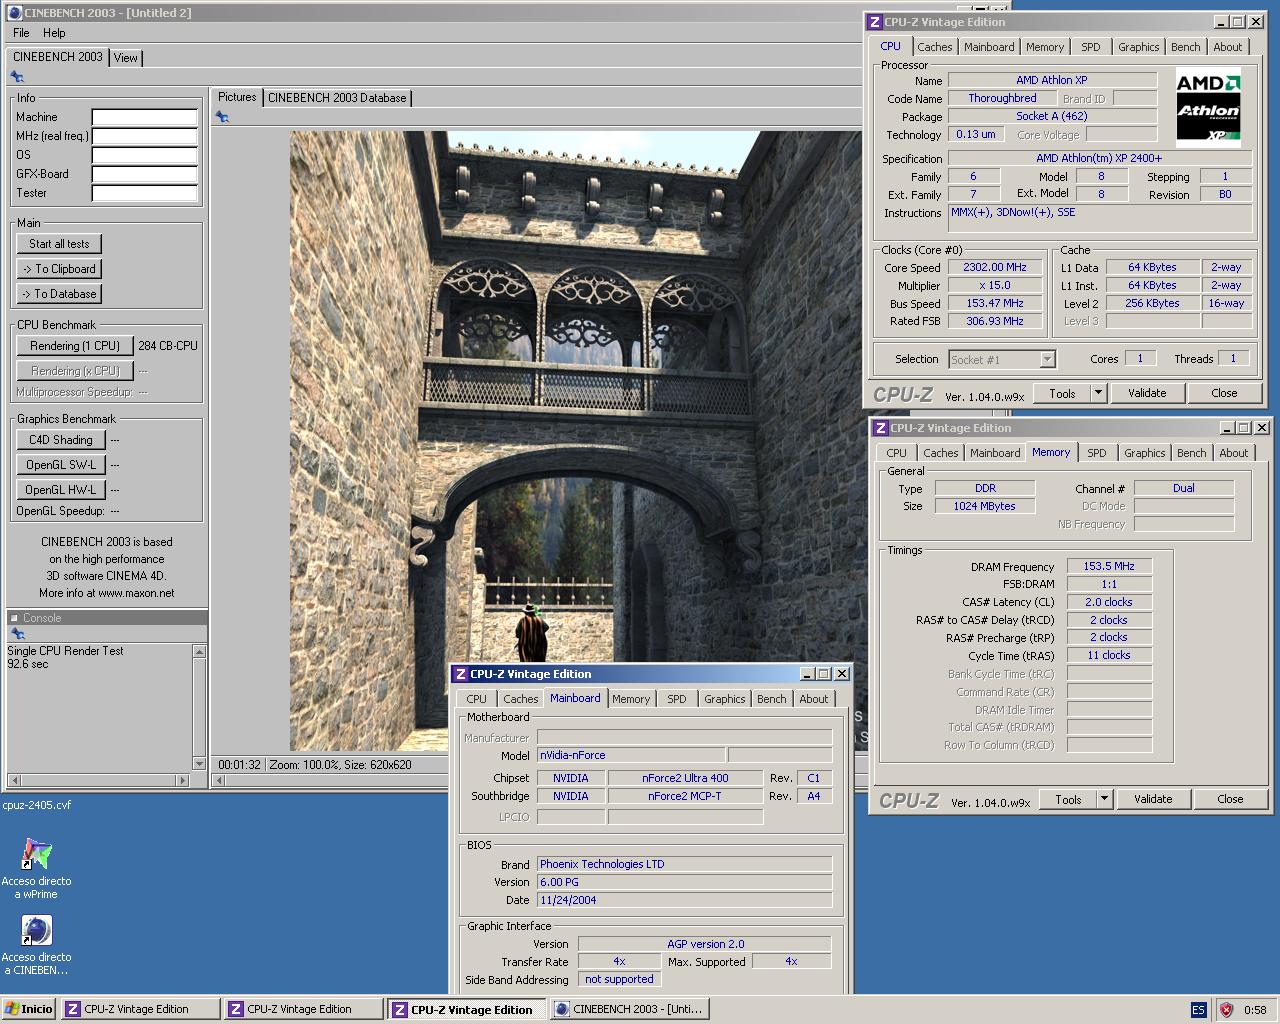Viewport: 1280px width, 1024px height.
Task: Select the Pictures tab
Action: [x=237, y=97]
